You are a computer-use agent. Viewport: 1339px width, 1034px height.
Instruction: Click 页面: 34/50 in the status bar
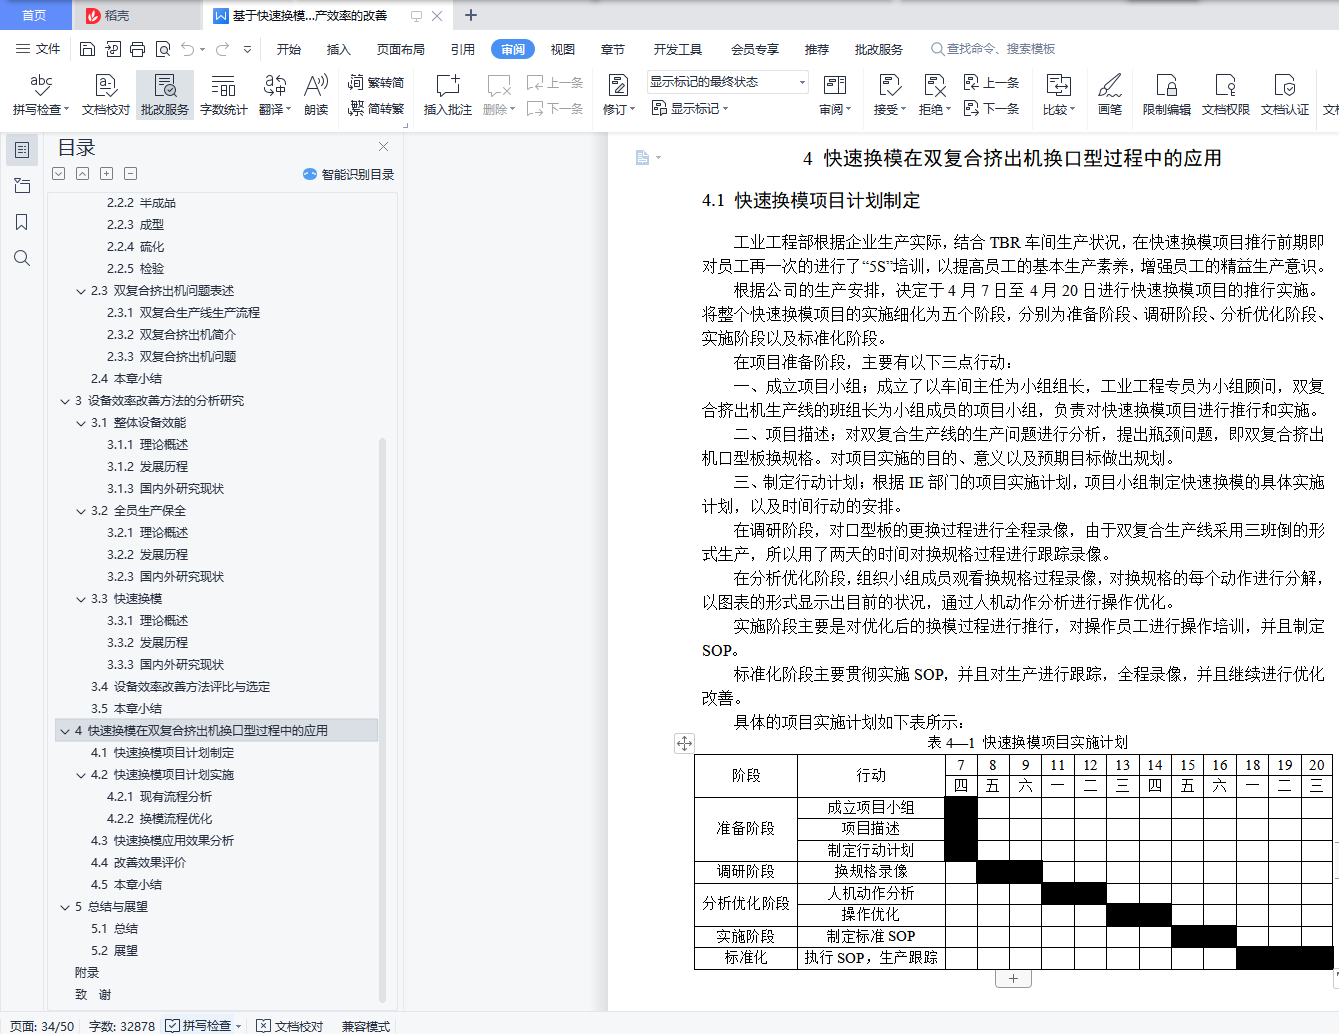42,1026
